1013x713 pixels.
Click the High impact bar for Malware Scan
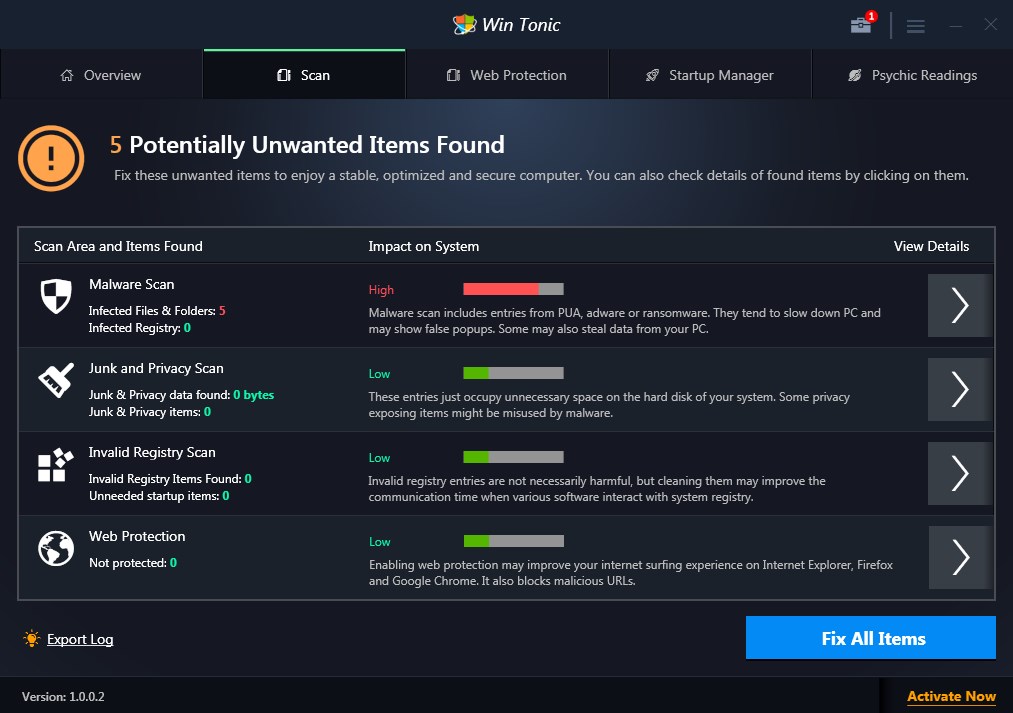[500, 289]
